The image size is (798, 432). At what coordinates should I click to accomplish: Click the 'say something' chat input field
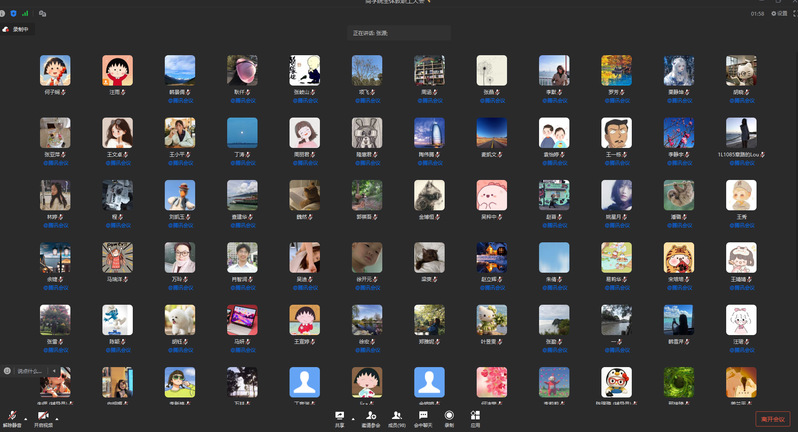[x=28, y=371]
